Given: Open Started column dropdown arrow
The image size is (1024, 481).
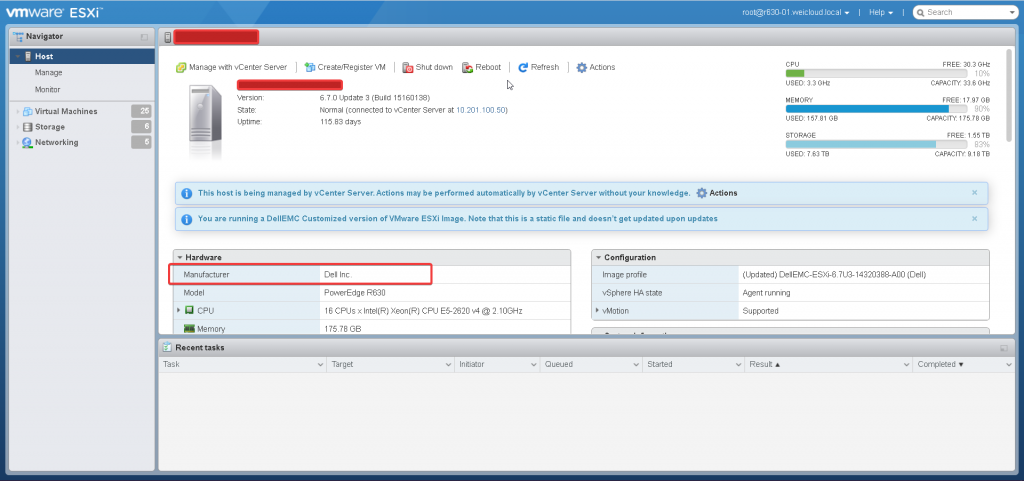Looking at the screenshot, I should click(738, 364).
